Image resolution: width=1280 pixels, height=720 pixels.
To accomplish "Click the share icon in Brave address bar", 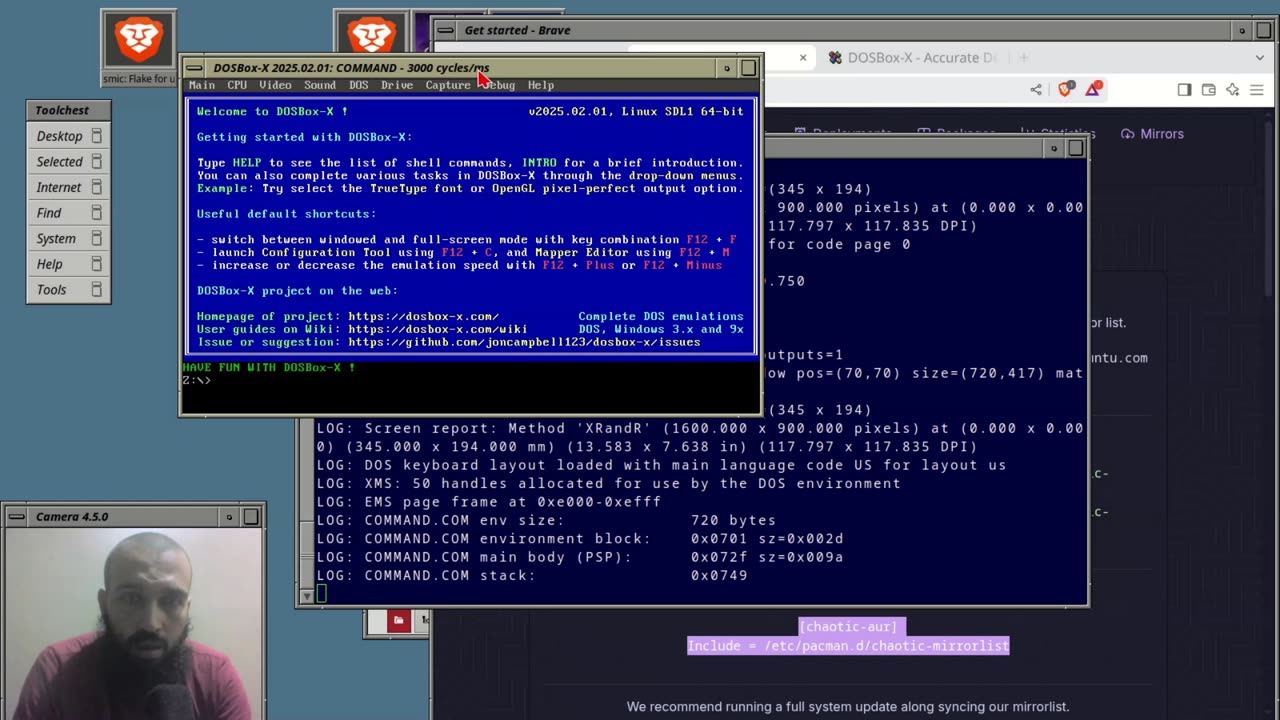I will click(x=1036, y=89).
